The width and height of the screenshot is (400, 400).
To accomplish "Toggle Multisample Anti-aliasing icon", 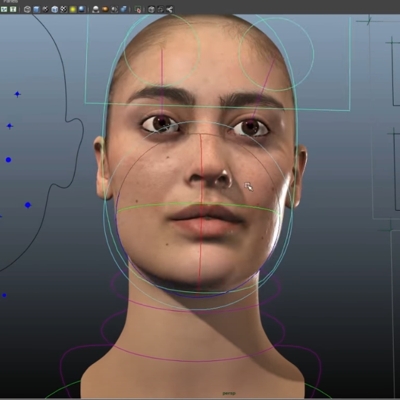I will click(114, 9).
